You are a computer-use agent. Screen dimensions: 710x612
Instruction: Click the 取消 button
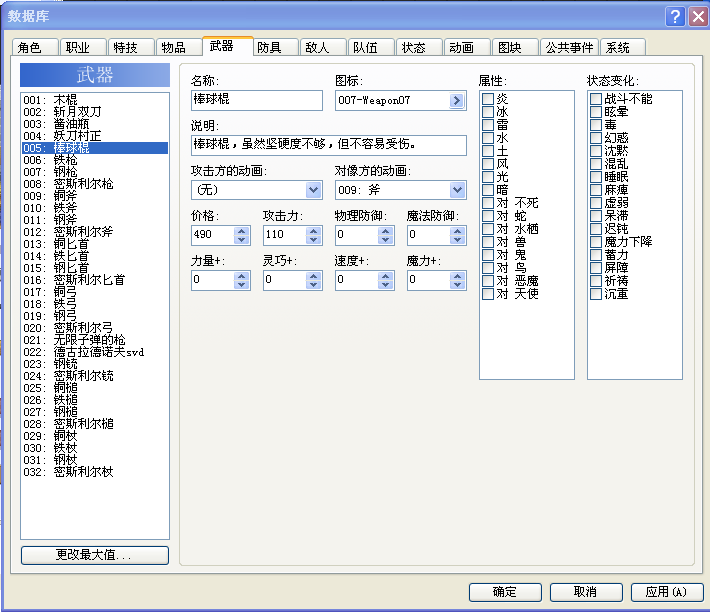pos(586,592)
